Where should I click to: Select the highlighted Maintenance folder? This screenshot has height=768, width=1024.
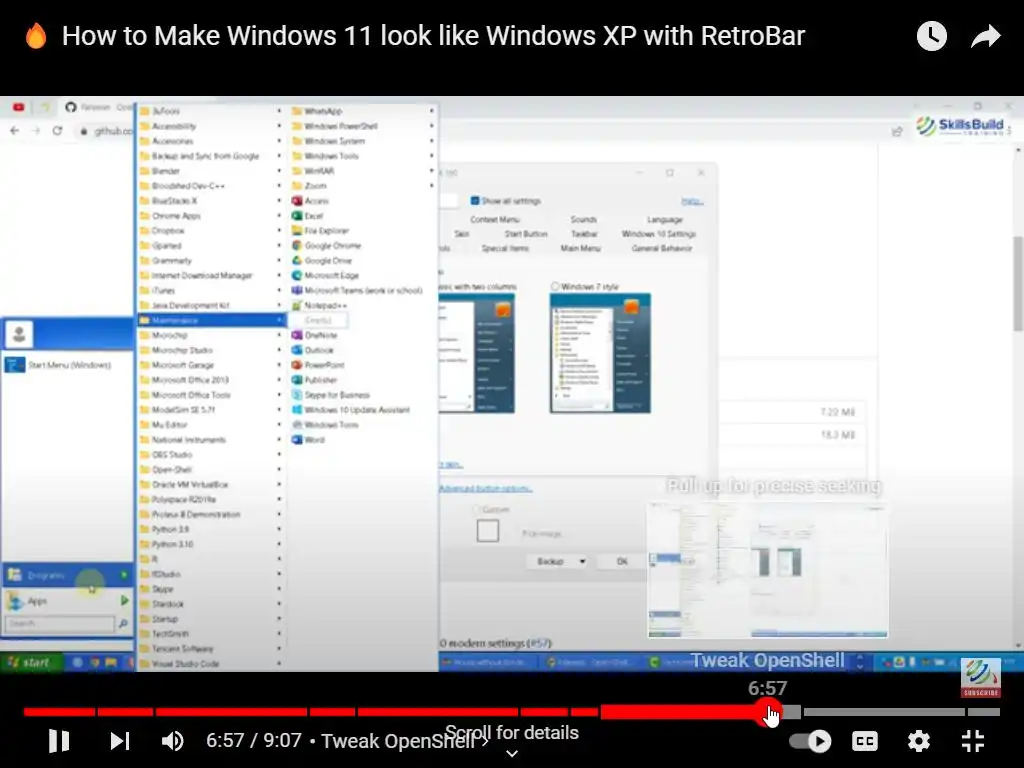tap(211, 321)
